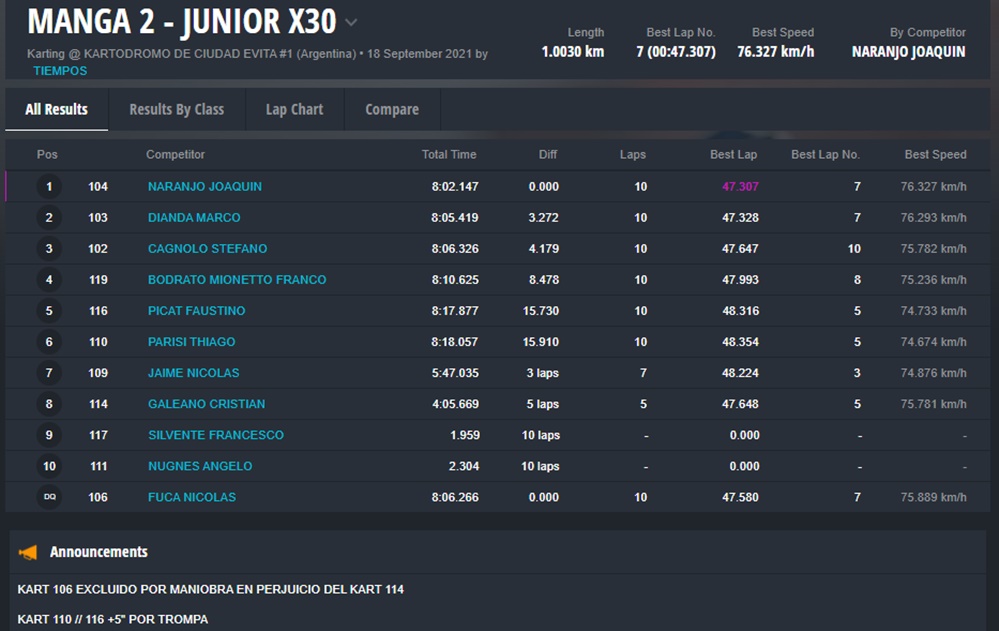The width and height of the screenshot is (999, 631).
Task: Click the Total Time column header
Action: click(449, 155)
